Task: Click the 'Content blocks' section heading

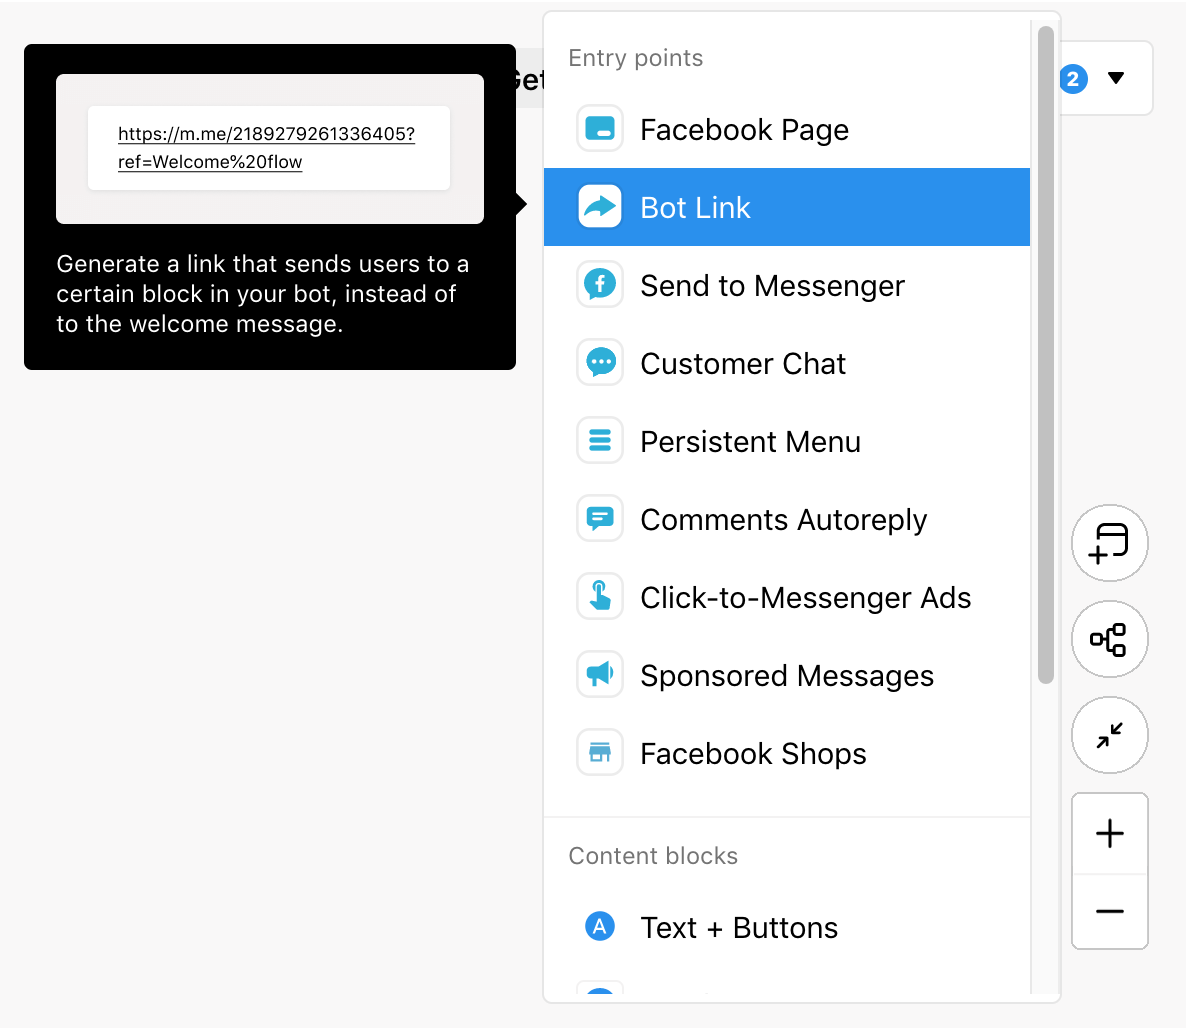Action: pos(653,856)
